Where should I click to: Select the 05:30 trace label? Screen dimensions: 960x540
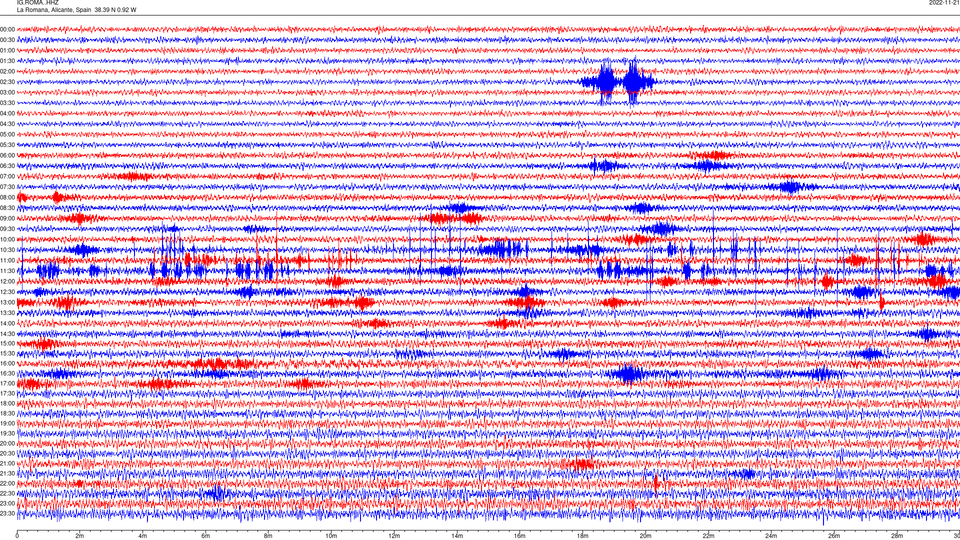(x=7, y=144)
